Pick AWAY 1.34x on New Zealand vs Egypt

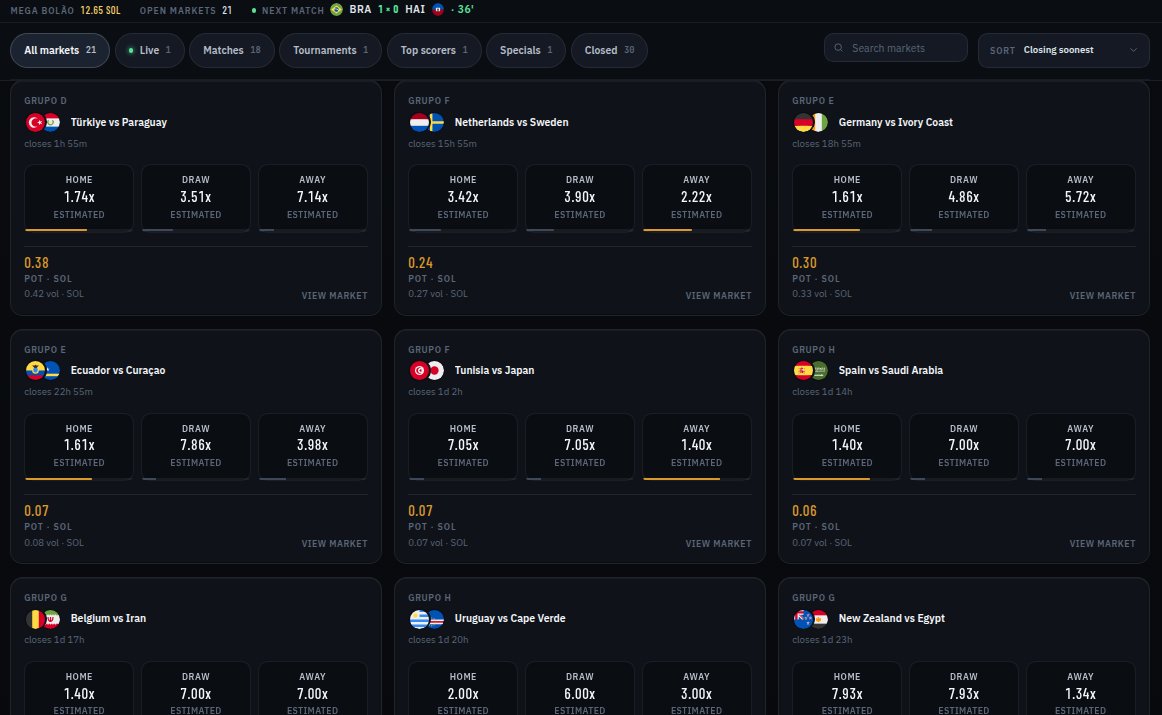pos(1080,689)
